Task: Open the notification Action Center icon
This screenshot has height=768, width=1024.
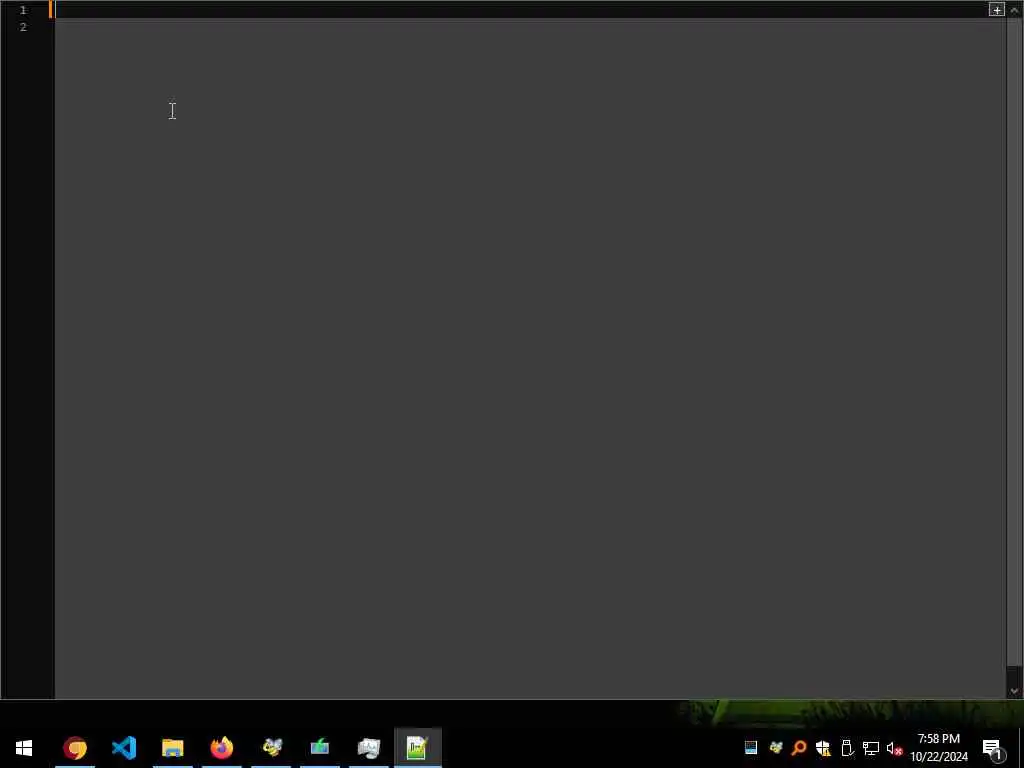Action: (993, 749)
